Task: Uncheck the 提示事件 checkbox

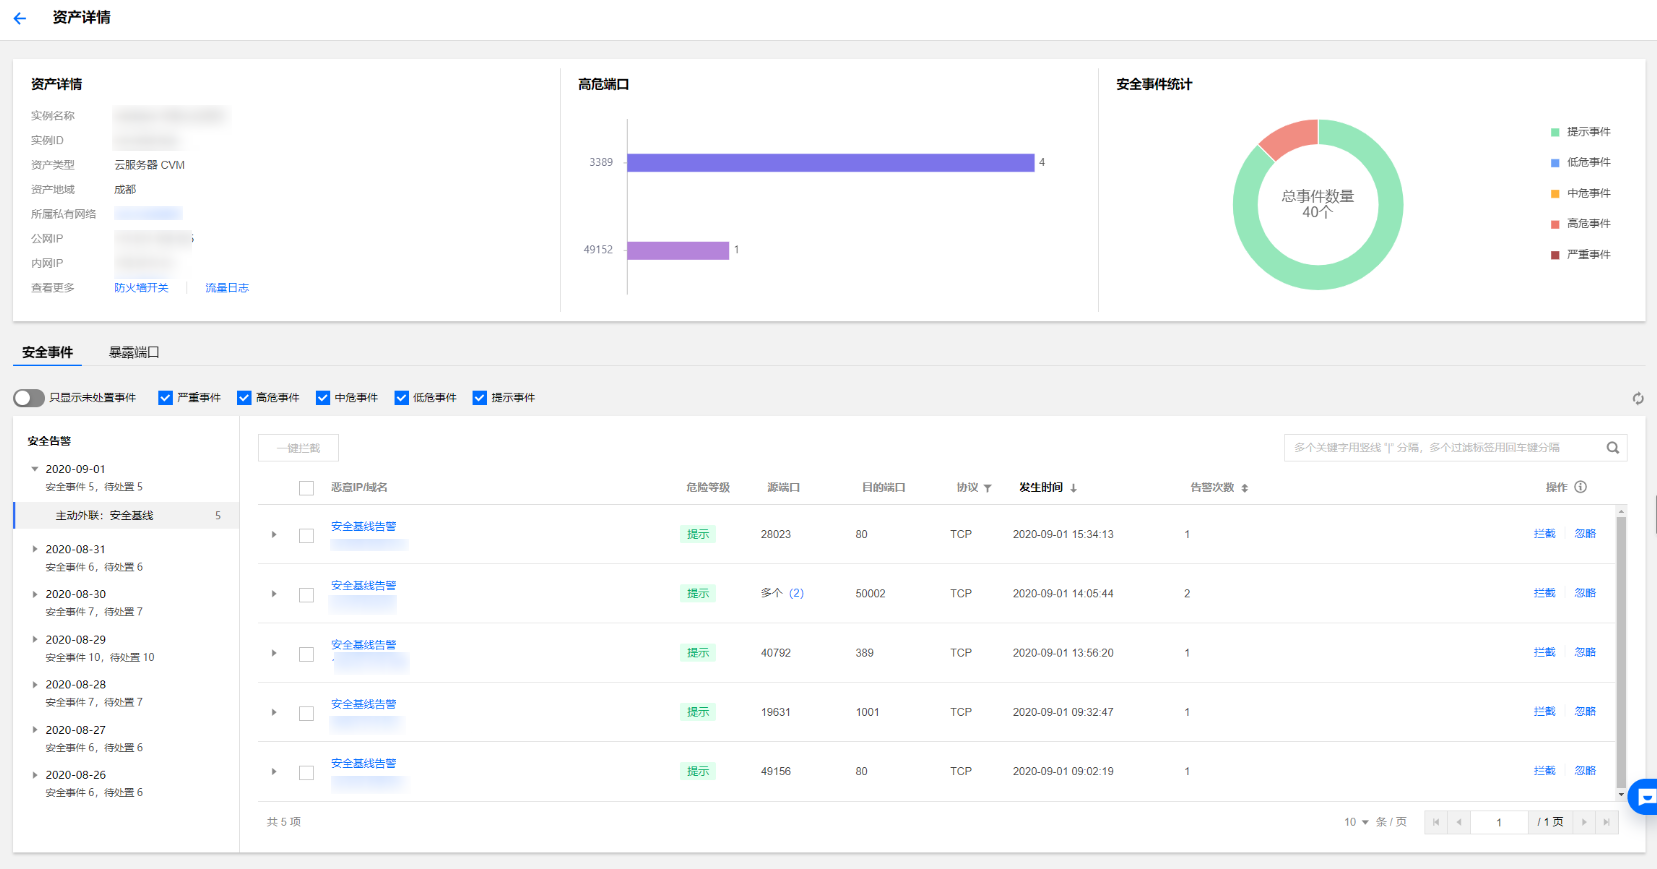Action: point(480,398)
